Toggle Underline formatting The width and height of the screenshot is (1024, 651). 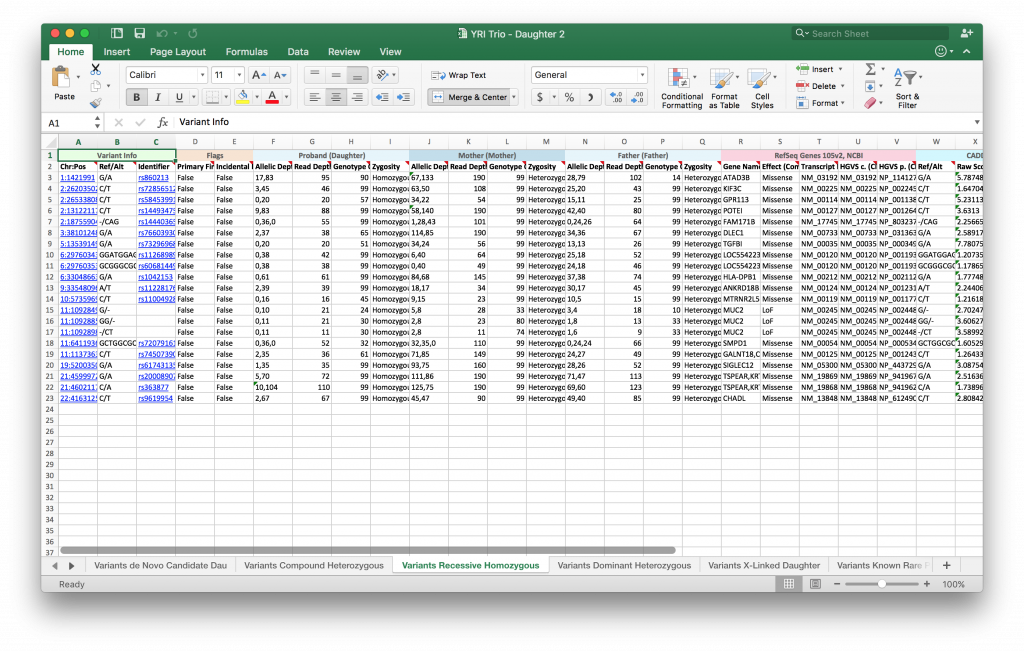pyautogui.click(x=179, y=97)
